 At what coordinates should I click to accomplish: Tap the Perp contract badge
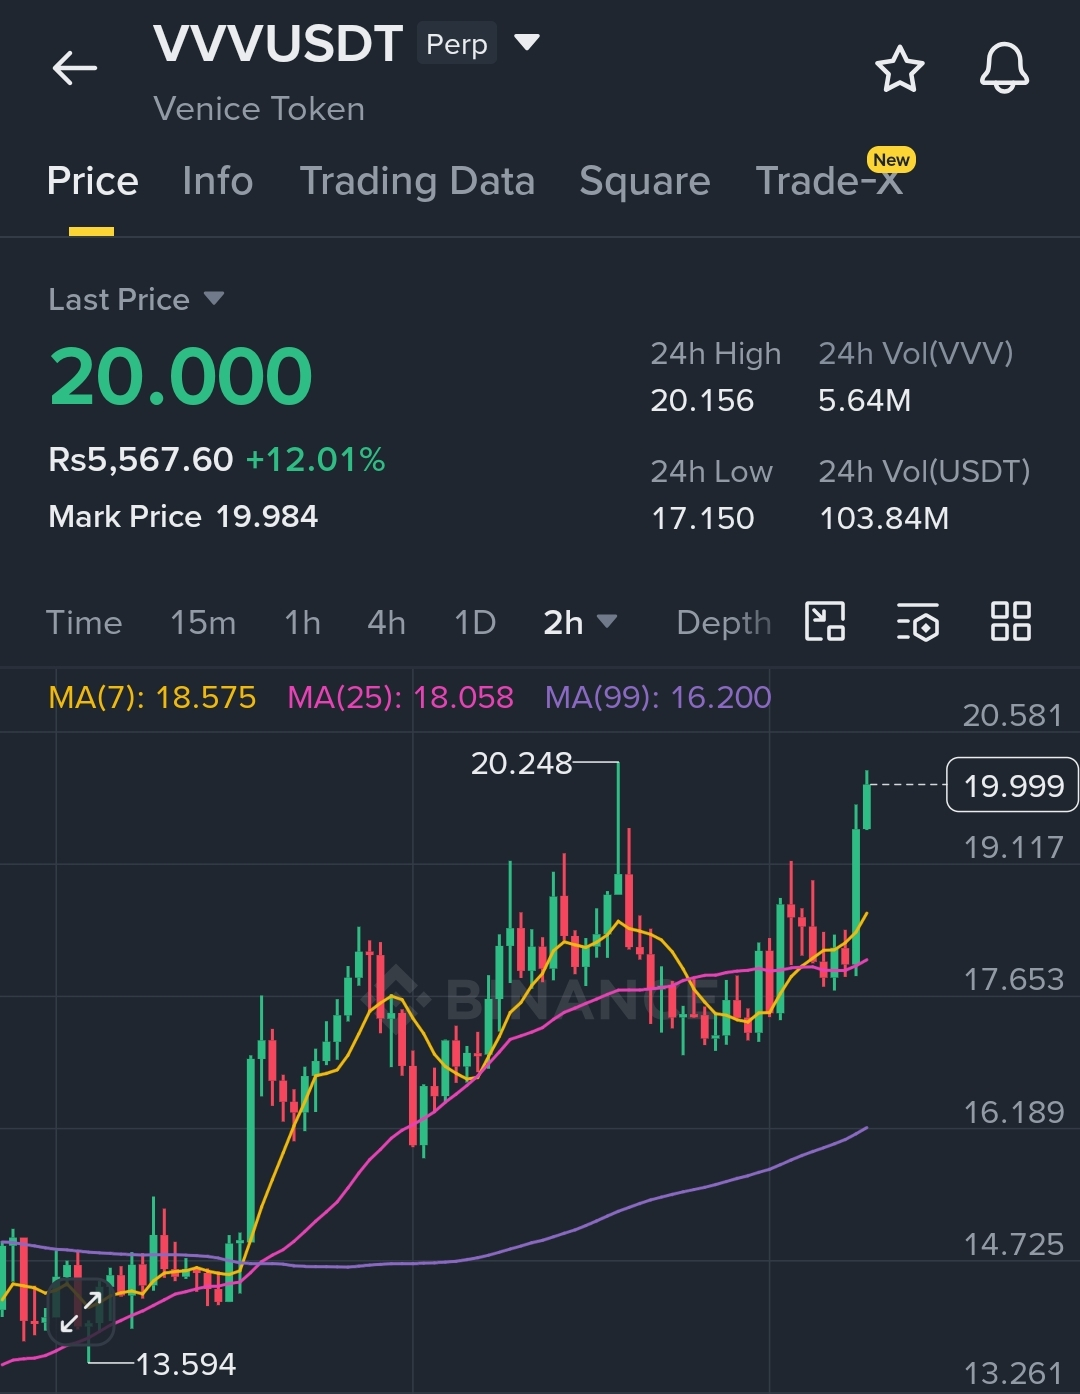457,44
